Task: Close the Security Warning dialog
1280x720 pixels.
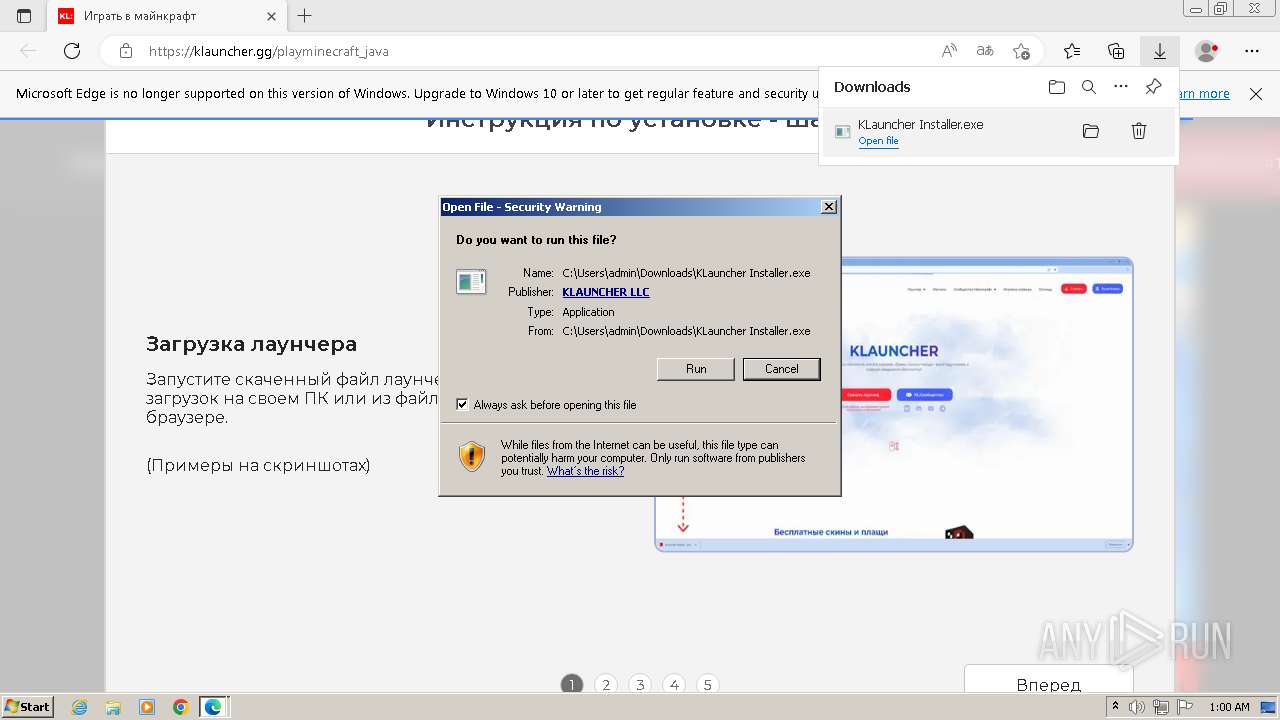Action: point(828,207)
